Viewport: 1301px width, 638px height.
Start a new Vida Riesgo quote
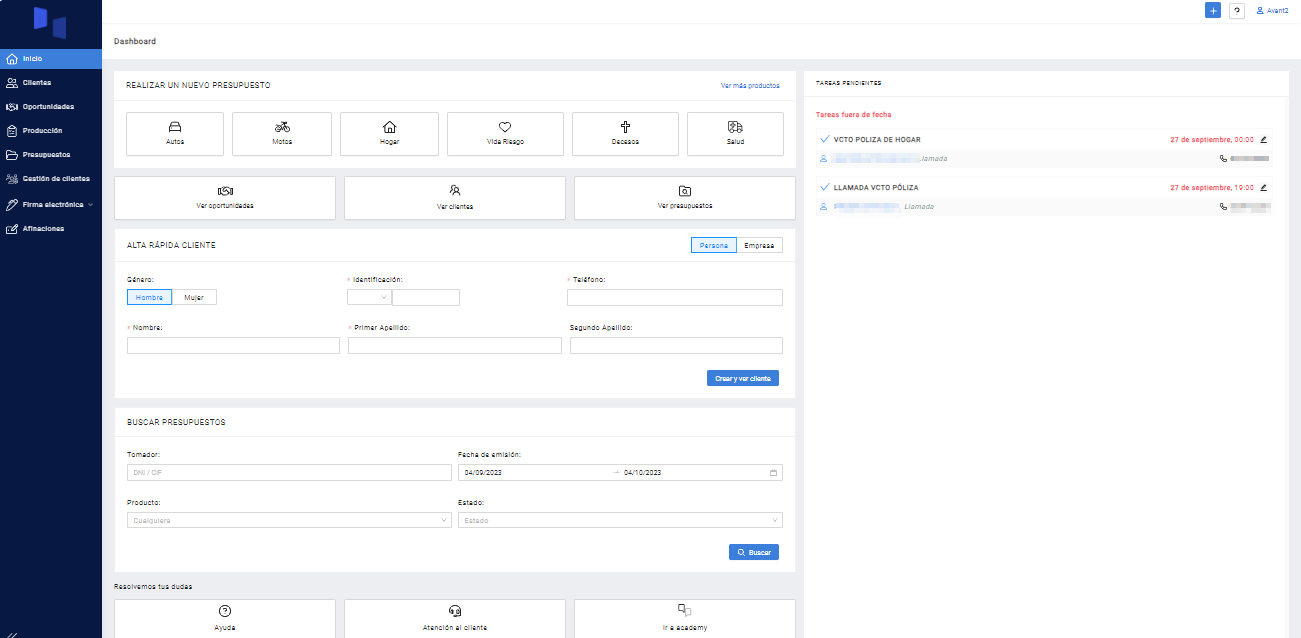pyautogui.click(x=505, y=134)
